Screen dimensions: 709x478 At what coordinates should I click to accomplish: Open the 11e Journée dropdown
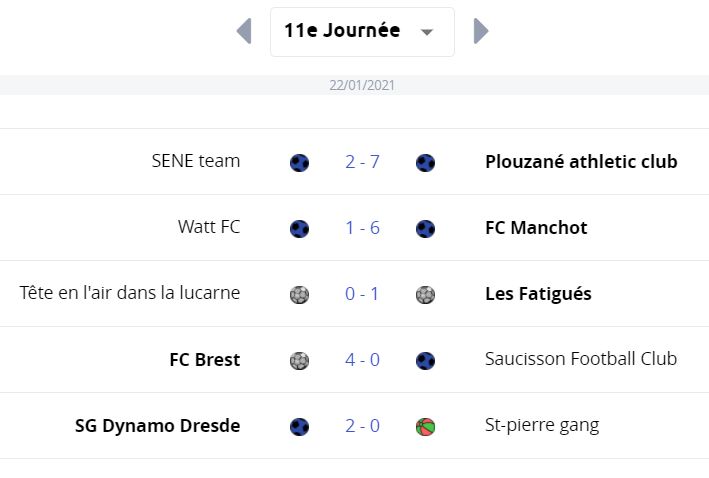[362, 32]
